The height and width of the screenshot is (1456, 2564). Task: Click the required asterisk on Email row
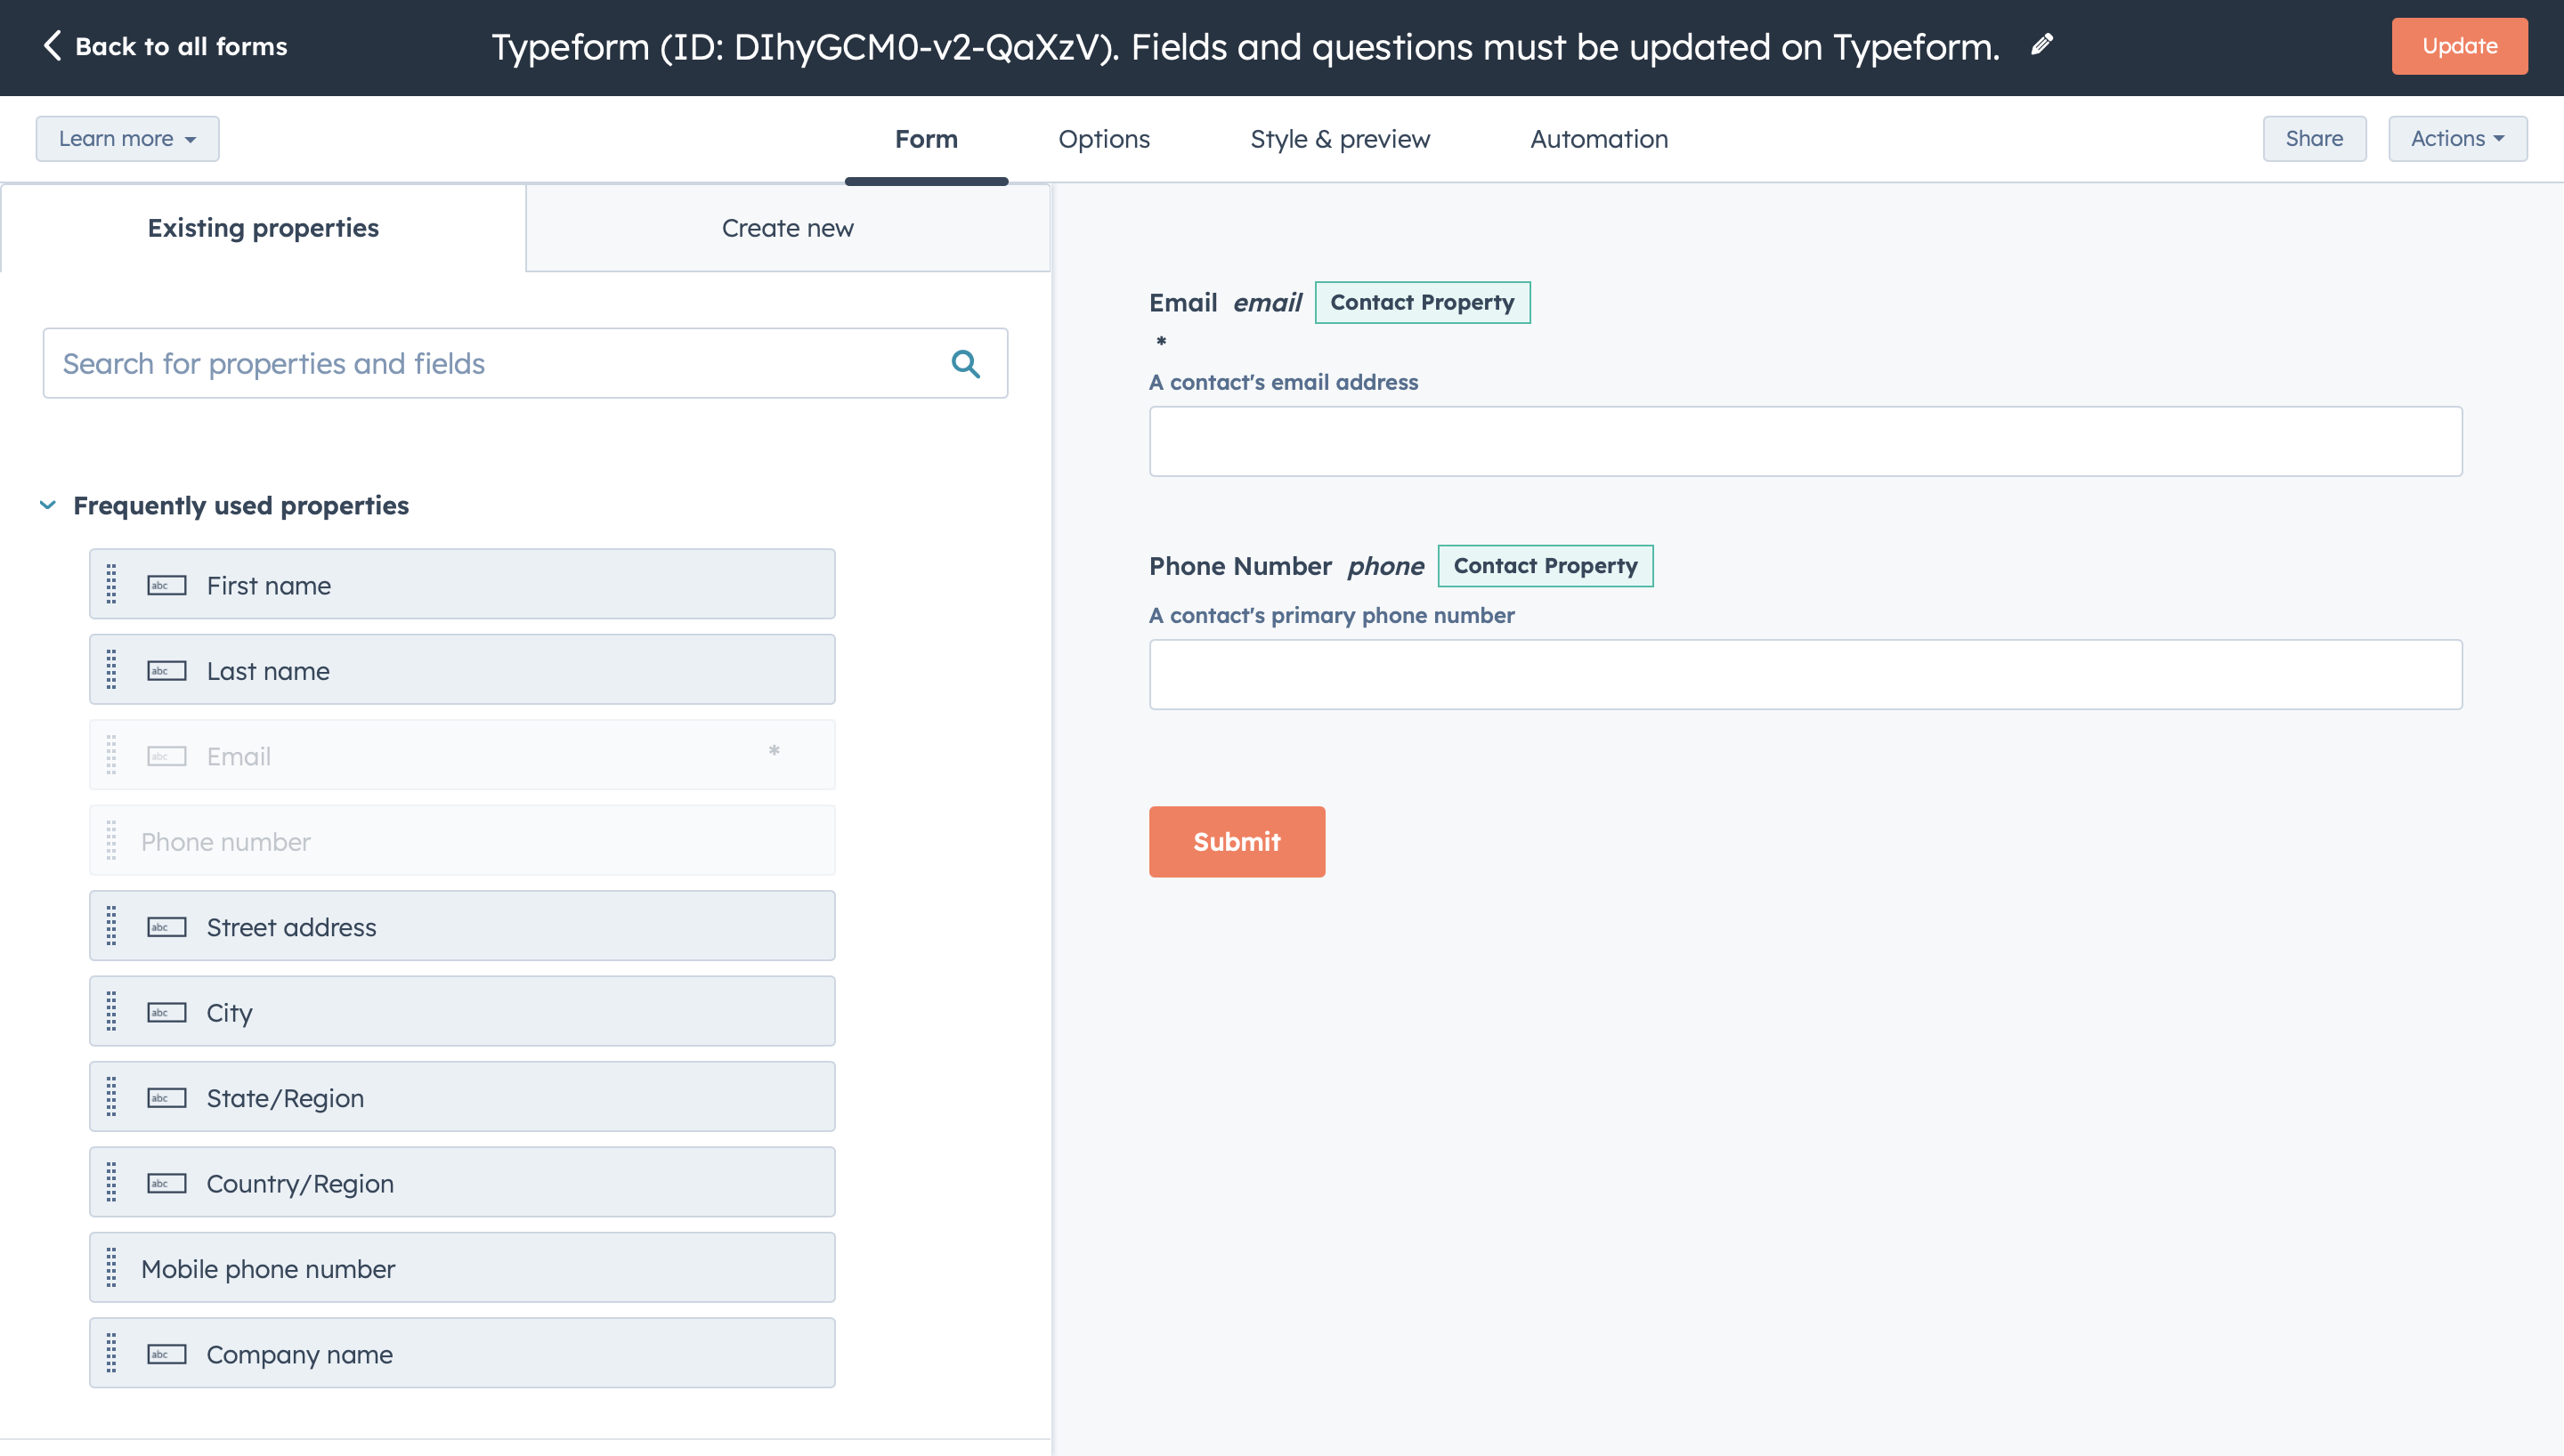tap(773, 751)
